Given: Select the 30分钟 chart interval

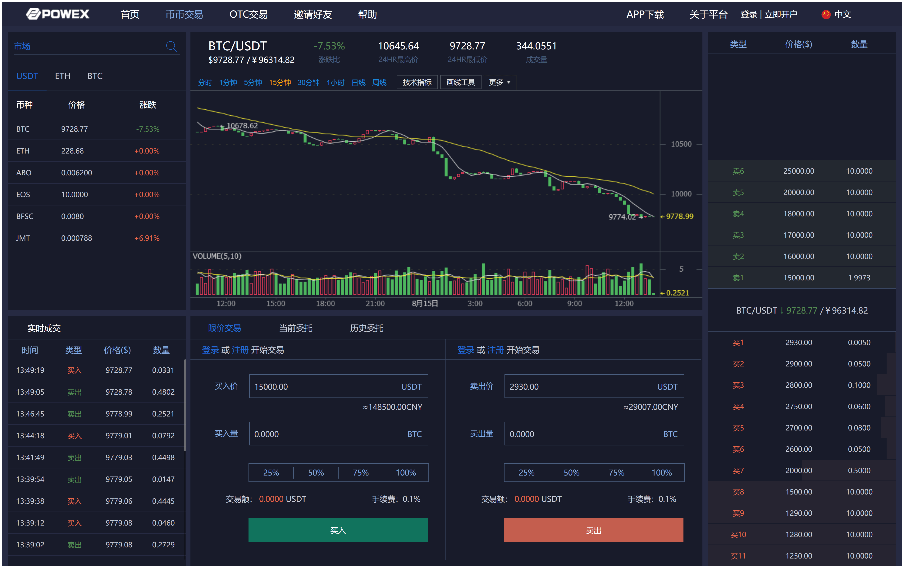Looking at the screenshot, I should point(308,83).
